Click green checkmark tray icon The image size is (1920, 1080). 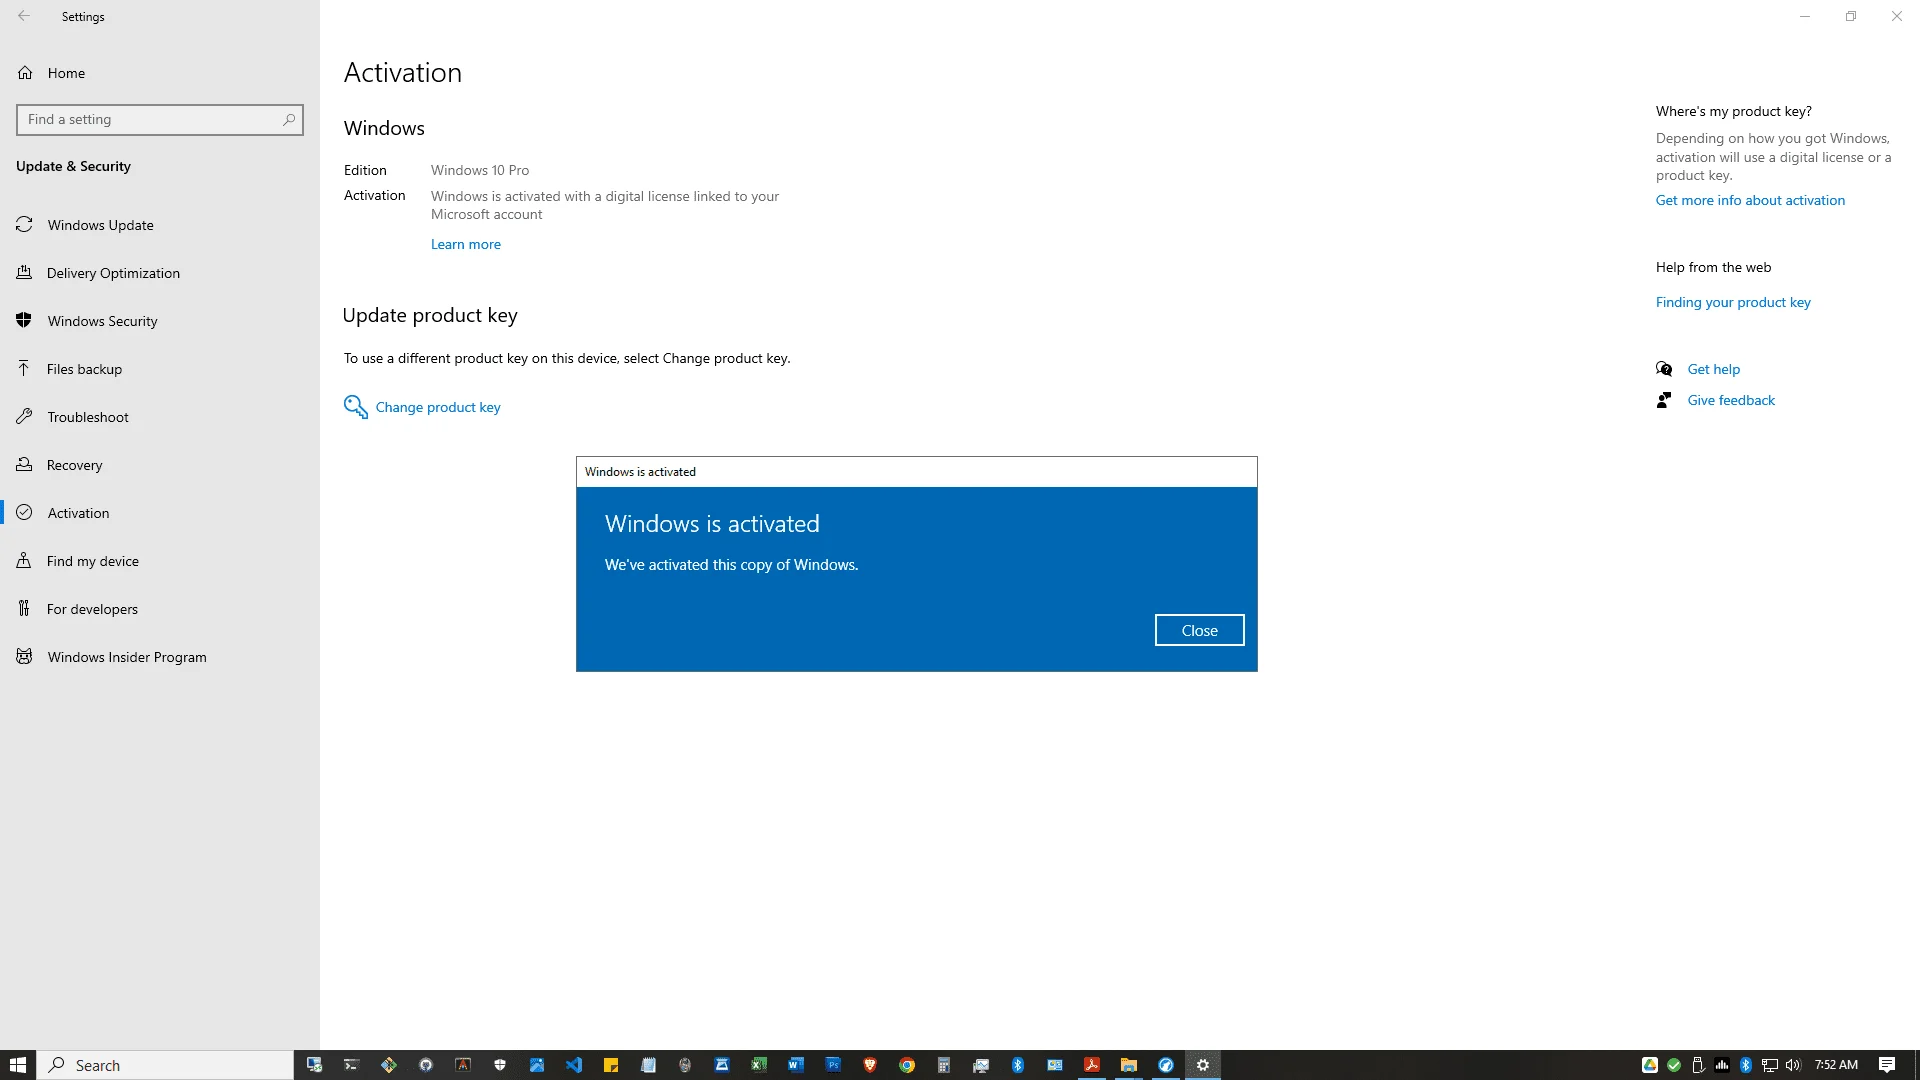coord(1674,1065)
